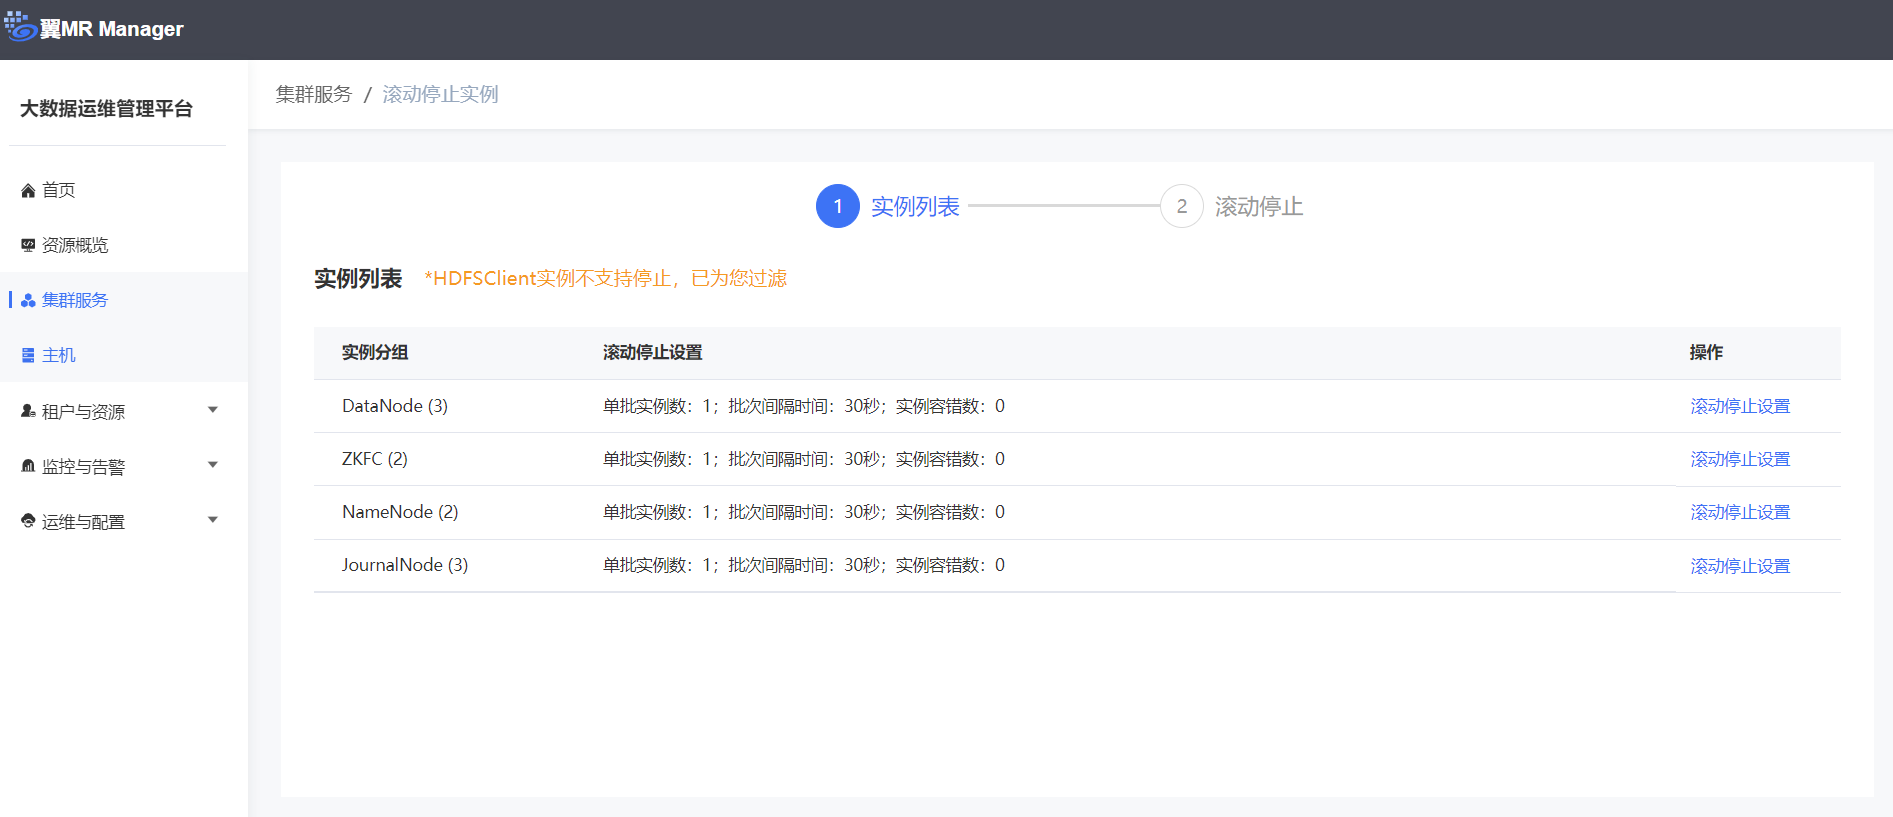
Task: Click the 大数据运维管理平台 sidebar title
Action: (x=106, y=109)
